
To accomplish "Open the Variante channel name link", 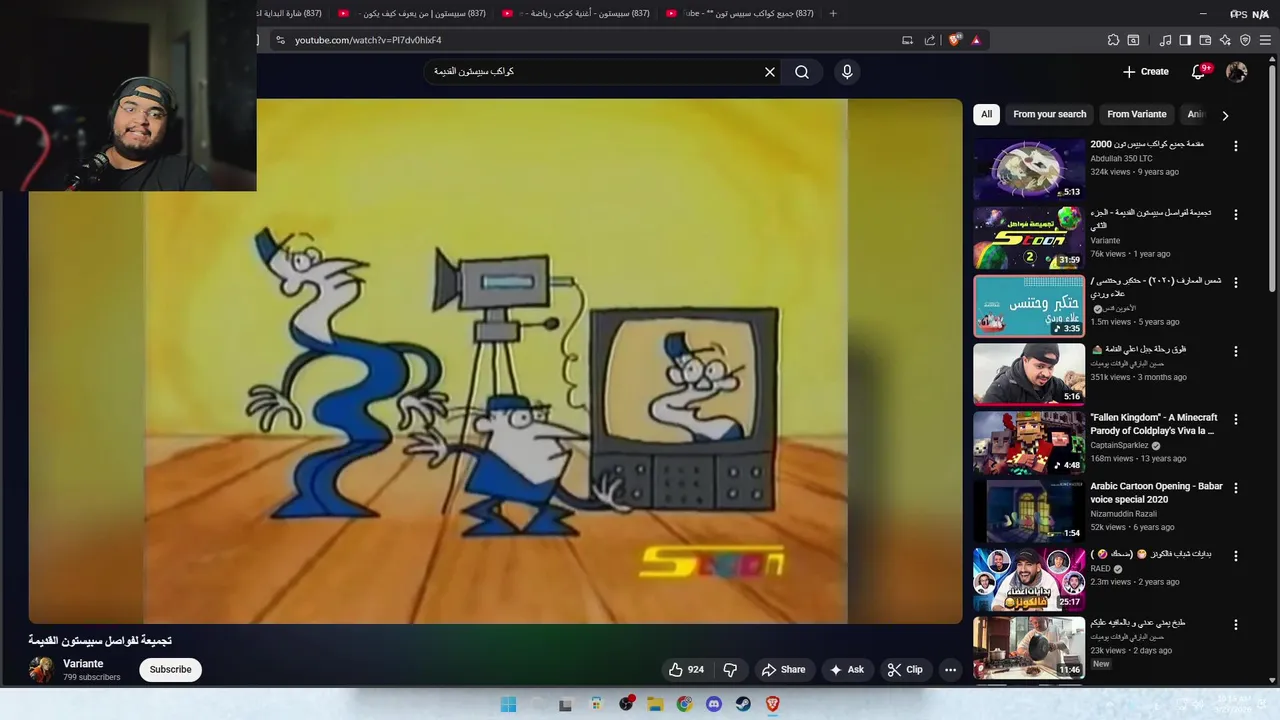I will point(83,664).
